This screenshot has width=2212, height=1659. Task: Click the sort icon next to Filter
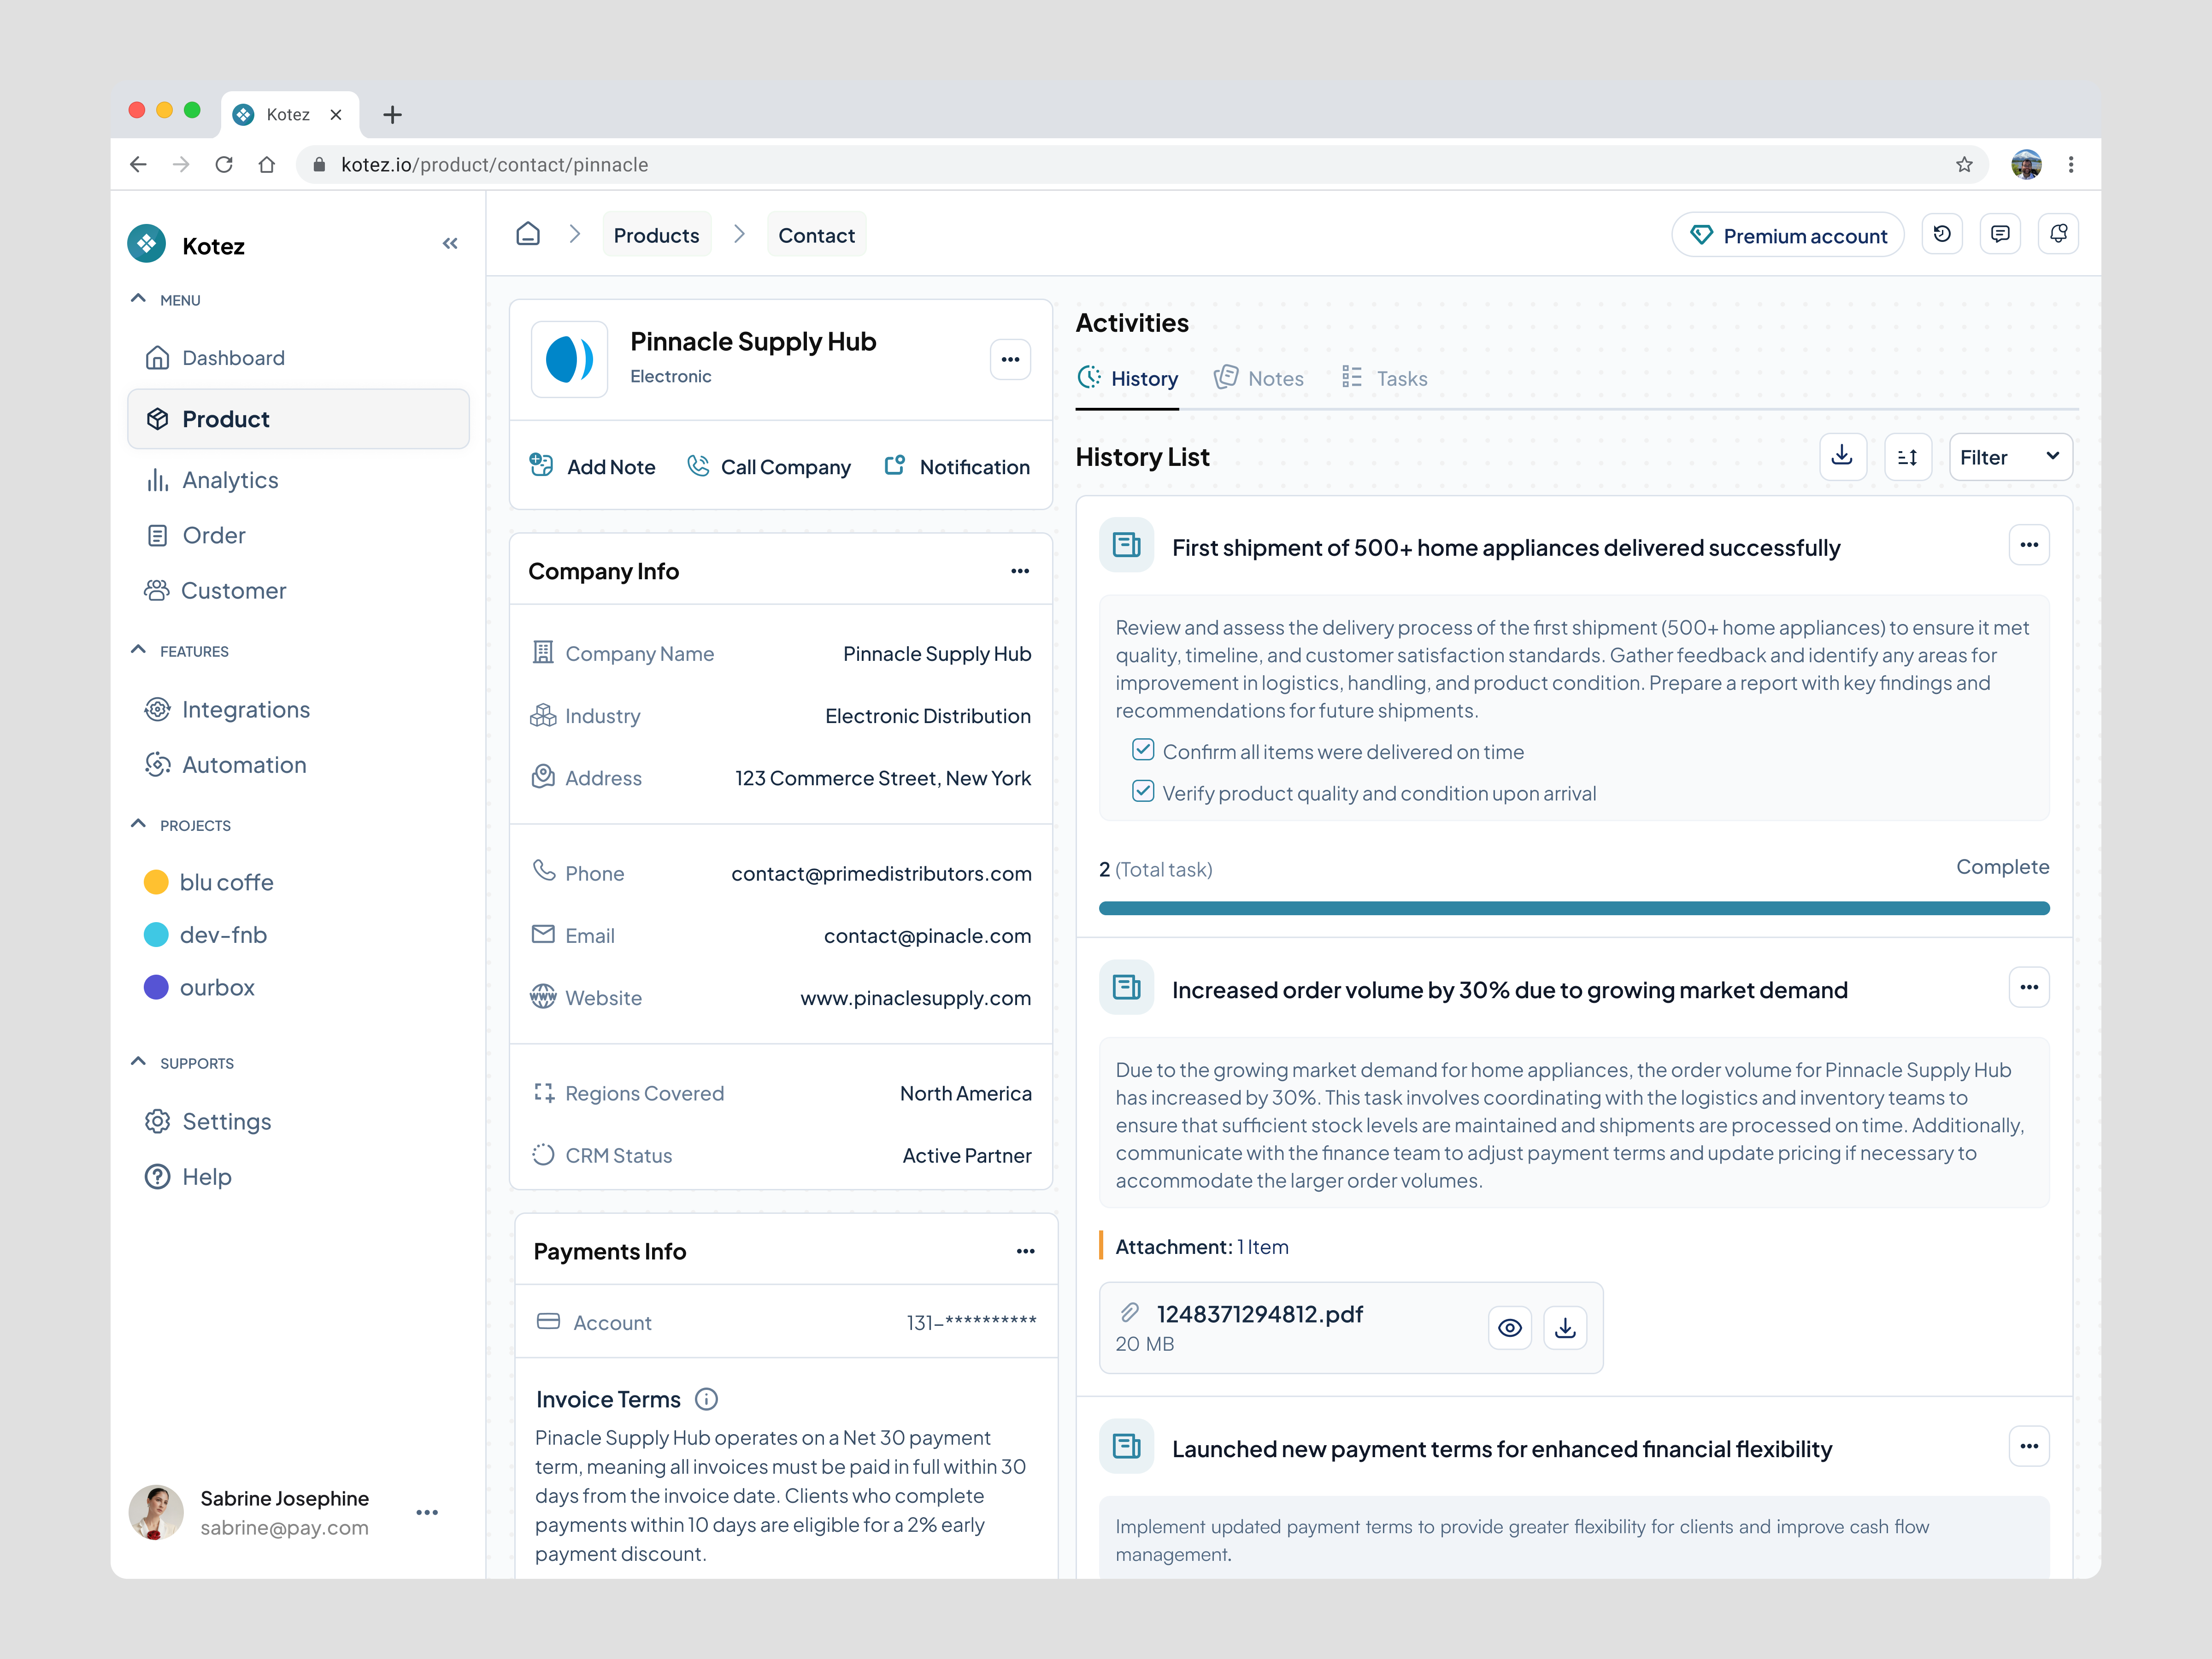1908,457
